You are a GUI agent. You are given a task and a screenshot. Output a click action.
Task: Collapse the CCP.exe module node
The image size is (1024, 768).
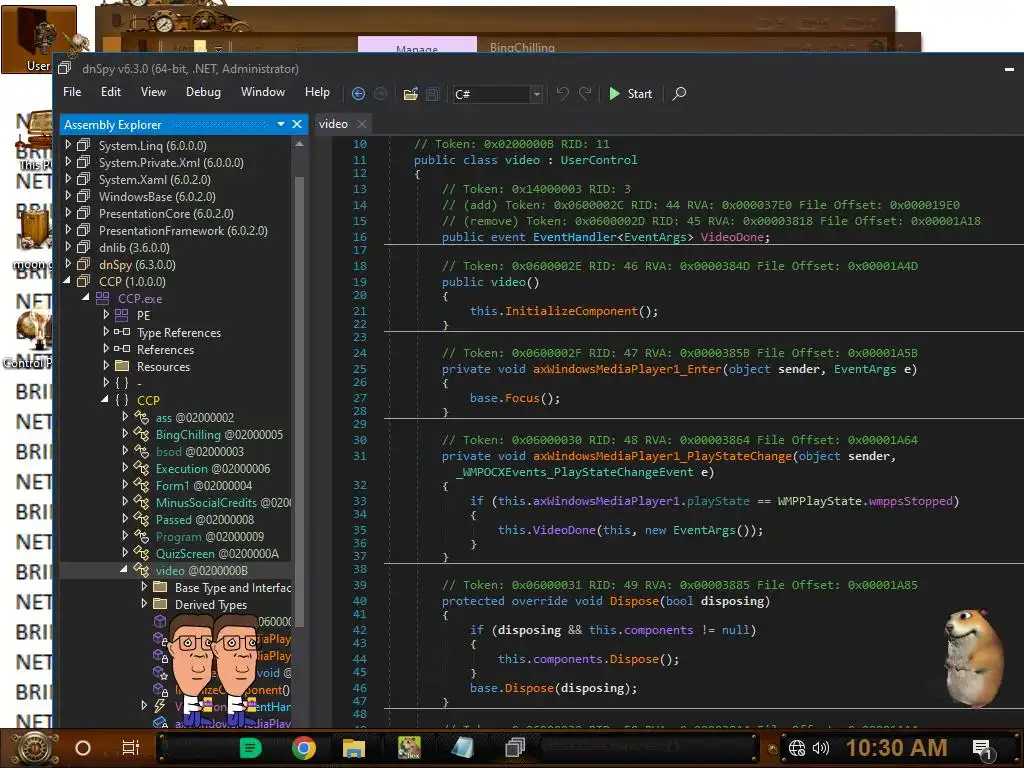86,298
